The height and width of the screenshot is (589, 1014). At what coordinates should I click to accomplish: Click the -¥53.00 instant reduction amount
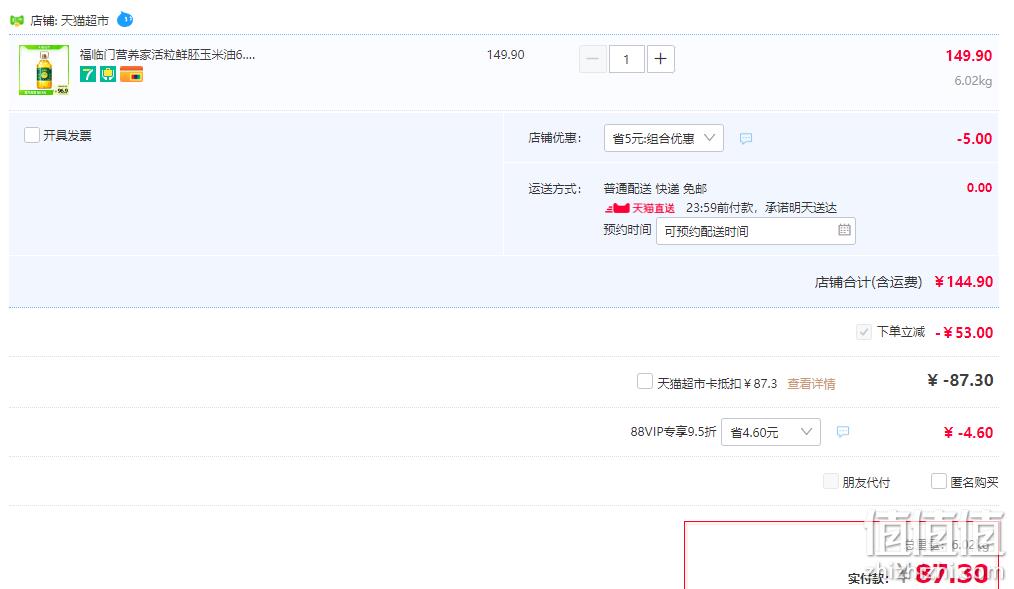click(964, 332)
